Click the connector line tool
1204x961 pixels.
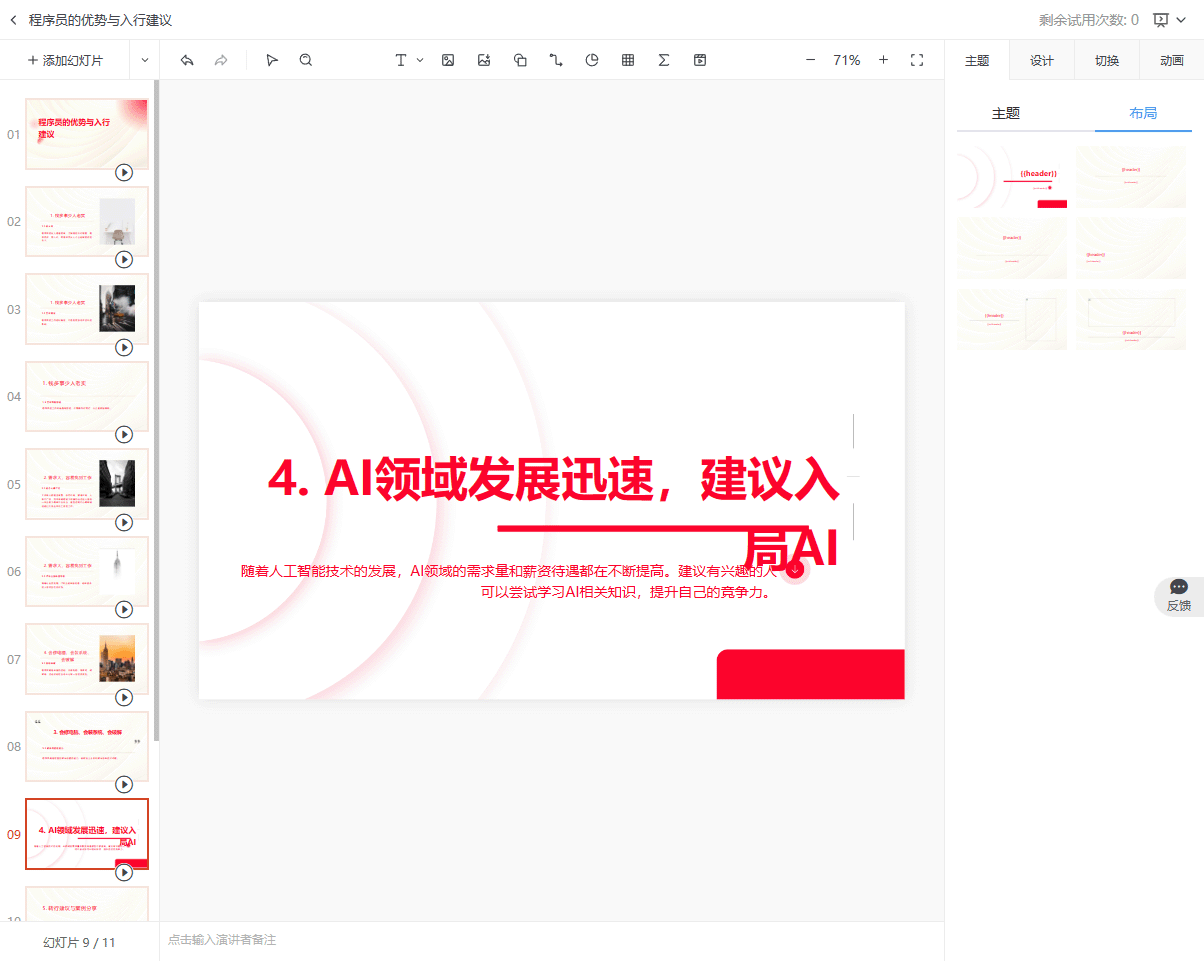(556, 60)
